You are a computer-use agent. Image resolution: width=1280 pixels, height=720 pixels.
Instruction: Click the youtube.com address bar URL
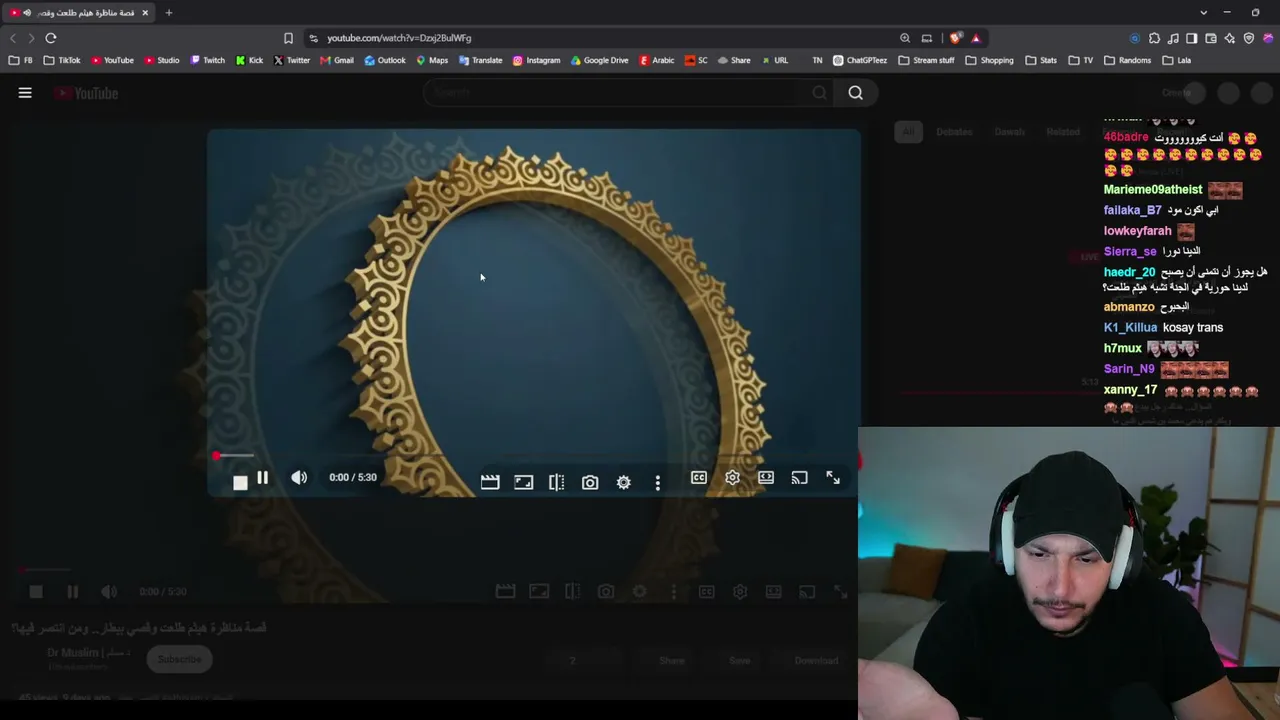(399, 38)
